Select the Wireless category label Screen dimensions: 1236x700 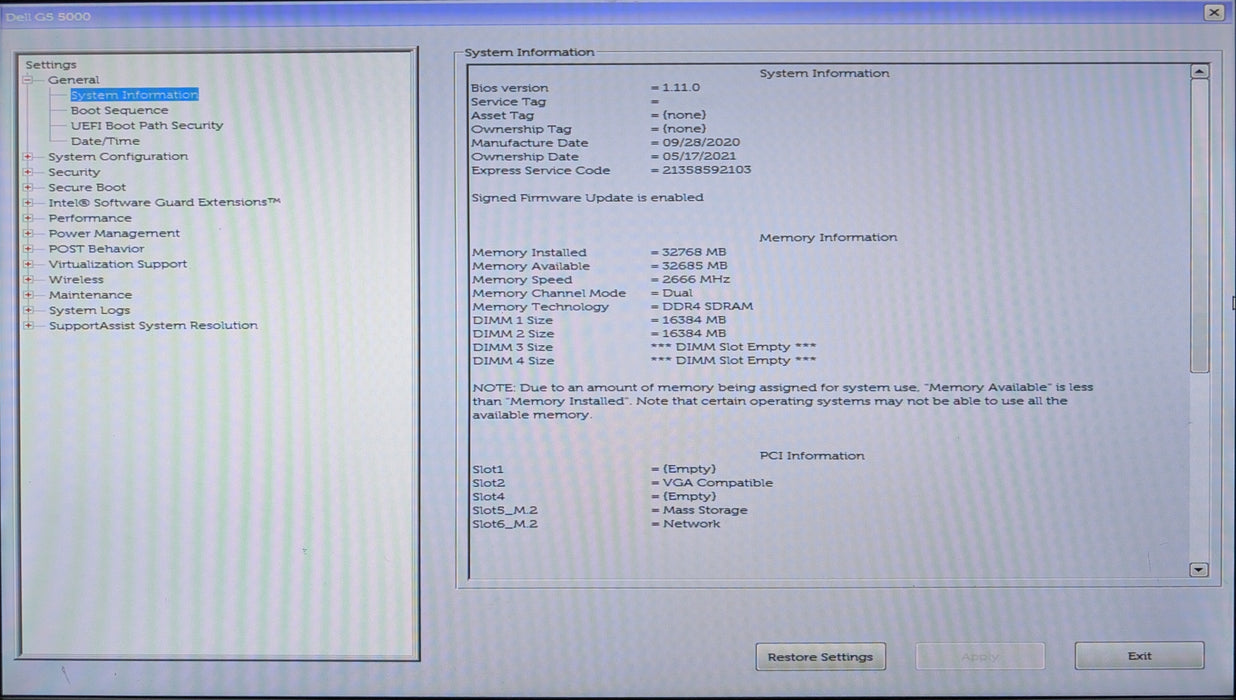point(76,280)
